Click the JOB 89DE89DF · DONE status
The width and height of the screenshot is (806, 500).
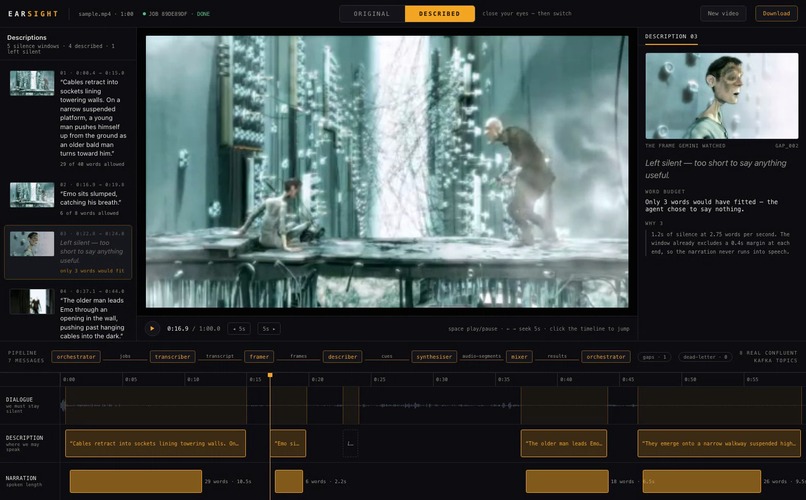pyautogui.click(x=176, y=14)
